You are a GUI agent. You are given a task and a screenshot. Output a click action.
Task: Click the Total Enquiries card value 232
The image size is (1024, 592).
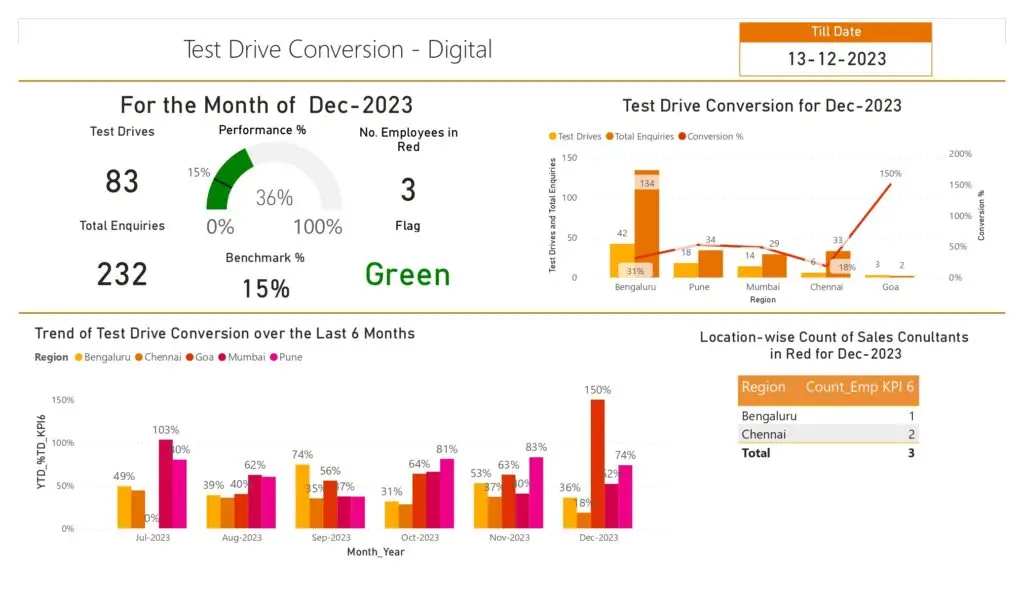tap(122, 274)
